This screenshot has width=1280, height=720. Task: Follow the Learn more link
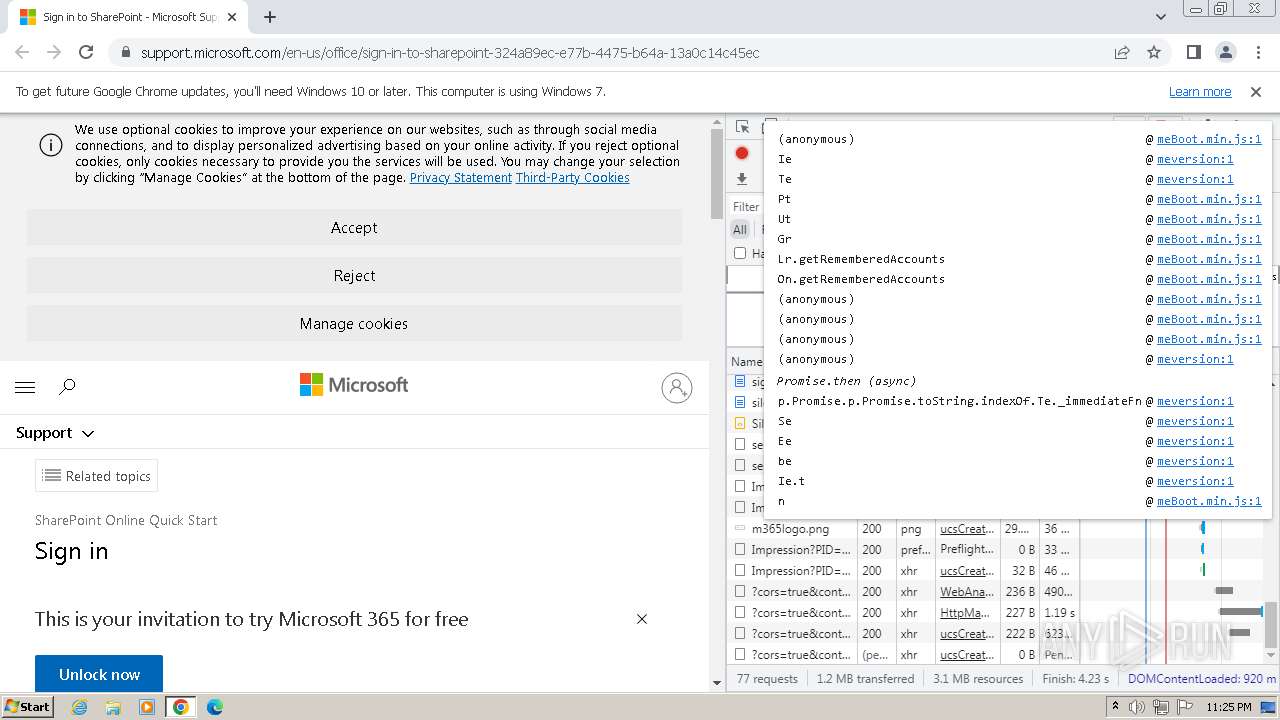1200,91
